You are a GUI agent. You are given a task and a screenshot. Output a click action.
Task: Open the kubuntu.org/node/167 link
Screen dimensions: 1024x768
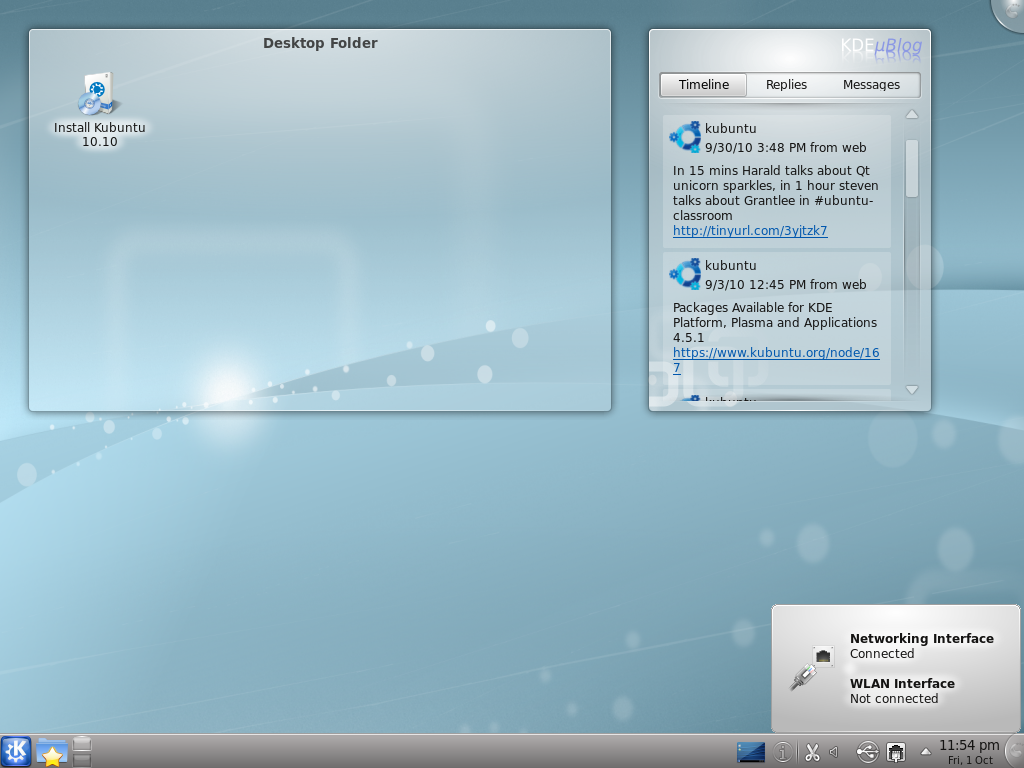point(776,360)
